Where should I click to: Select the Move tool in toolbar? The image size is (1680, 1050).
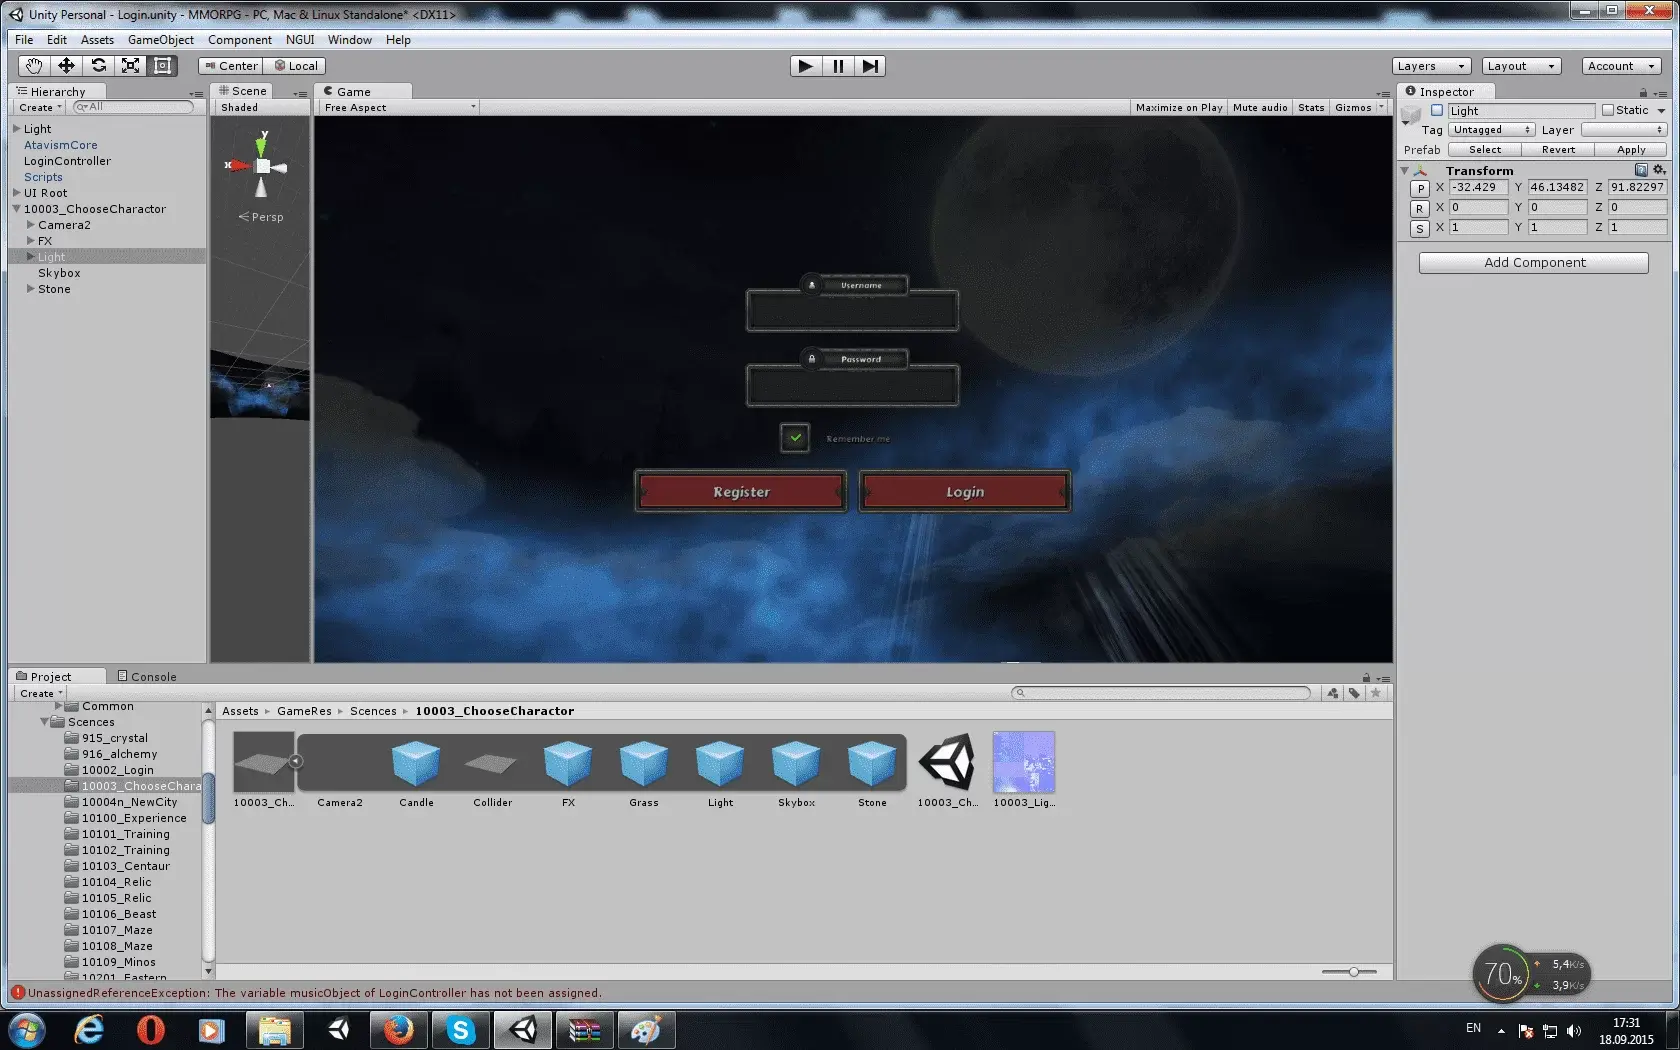66,66
